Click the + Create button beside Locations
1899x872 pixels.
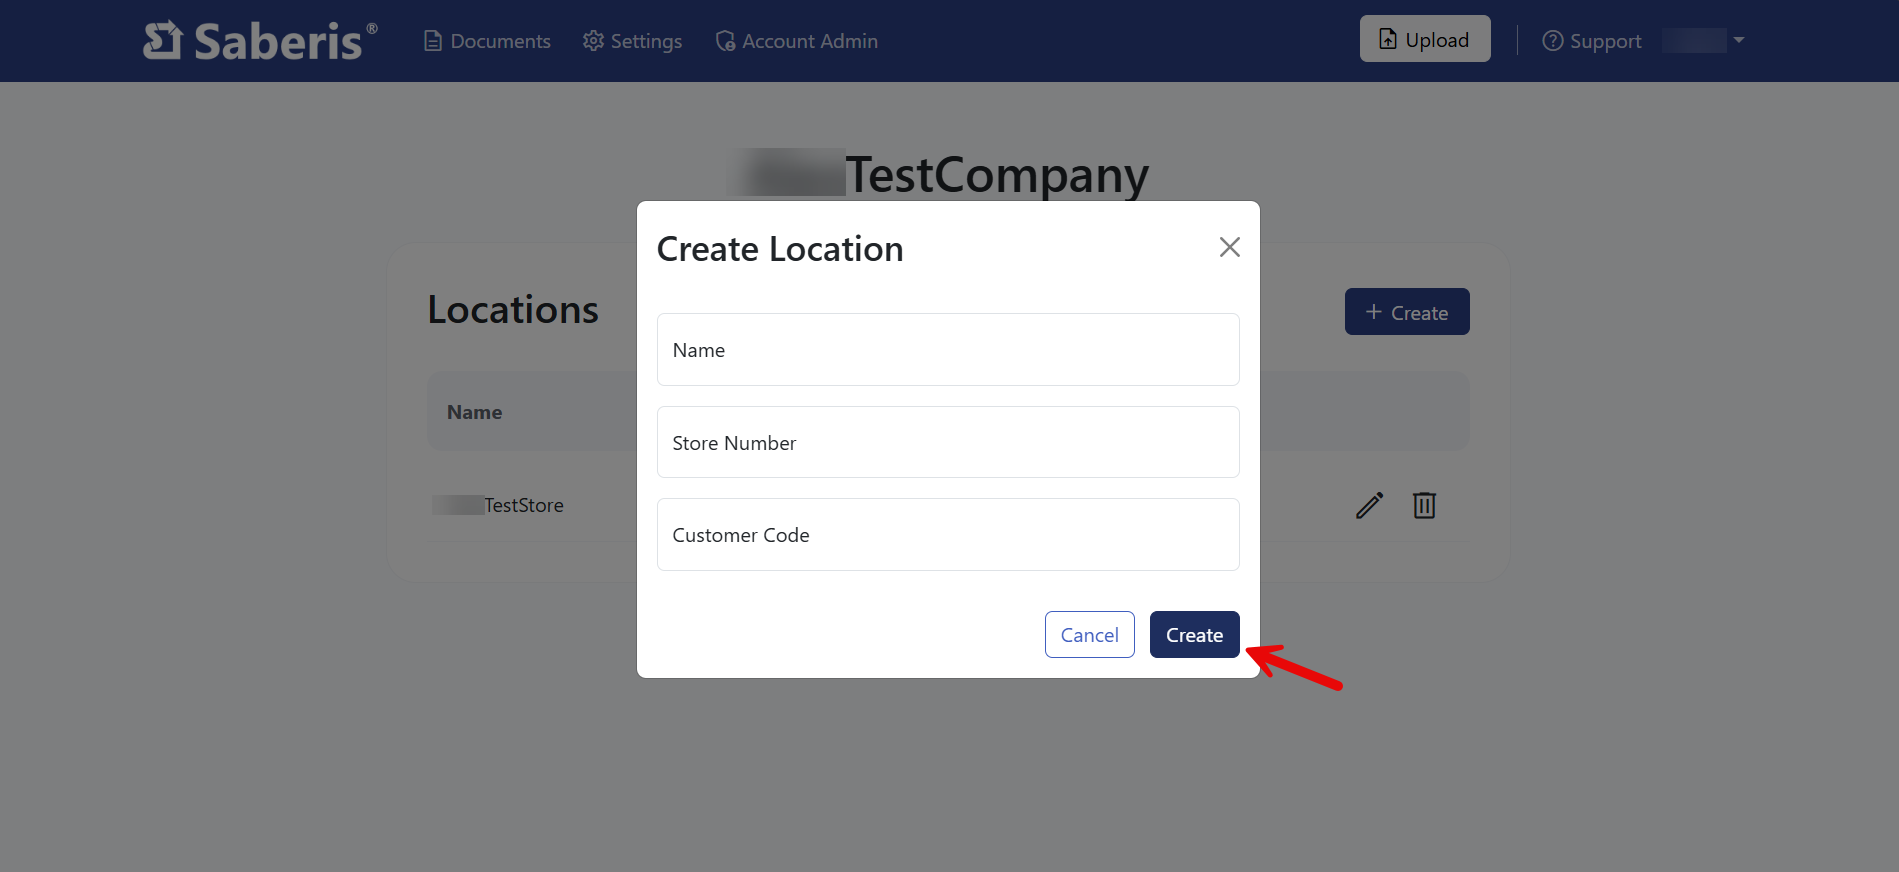[x=1406, y=312]
